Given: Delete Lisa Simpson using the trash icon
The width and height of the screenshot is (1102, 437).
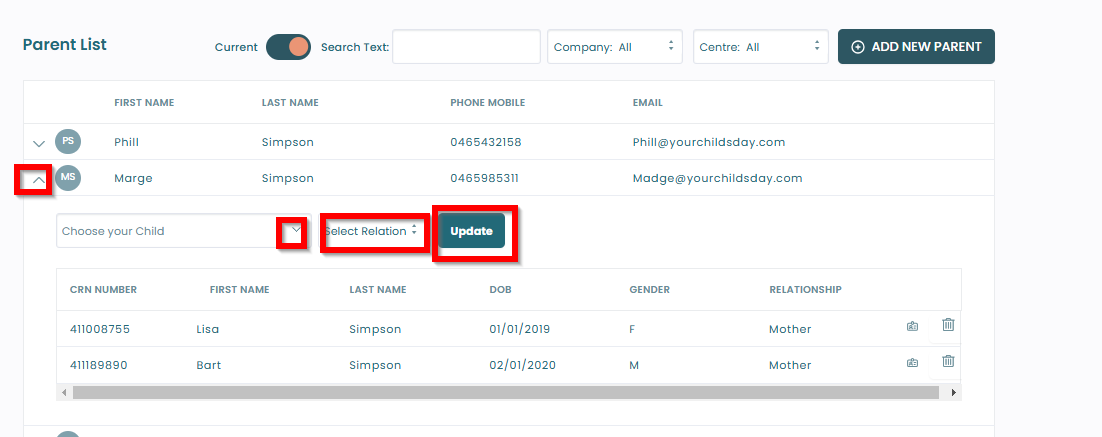Looking at the screenshot, I should coord(948,325).
